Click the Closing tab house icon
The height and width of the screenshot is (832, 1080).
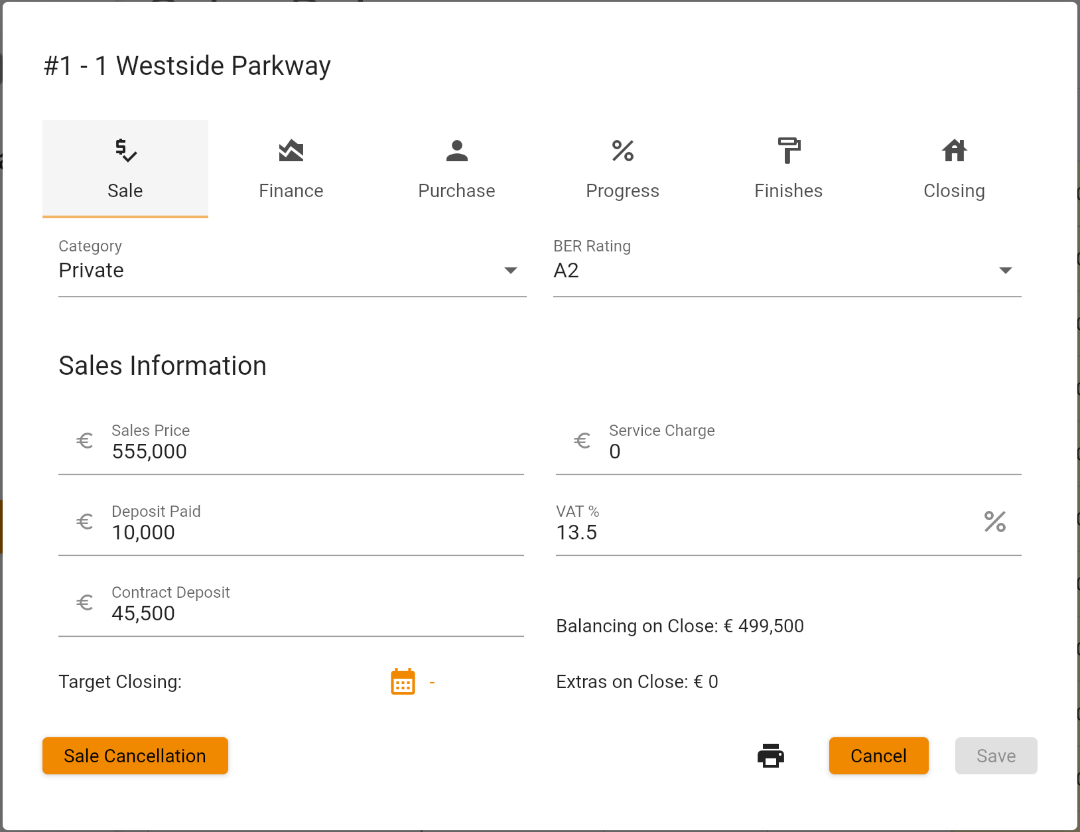tap(954, 151)
